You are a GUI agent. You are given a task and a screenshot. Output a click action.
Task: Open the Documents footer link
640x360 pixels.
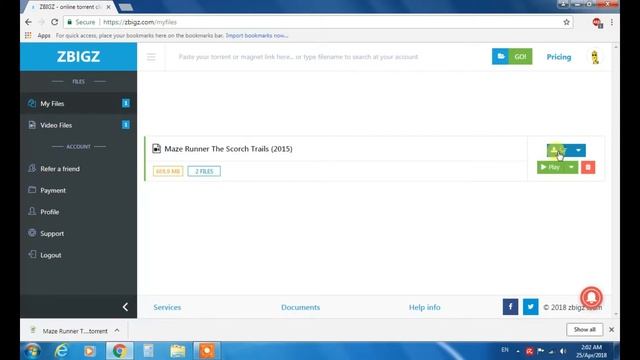pos(300,307)
